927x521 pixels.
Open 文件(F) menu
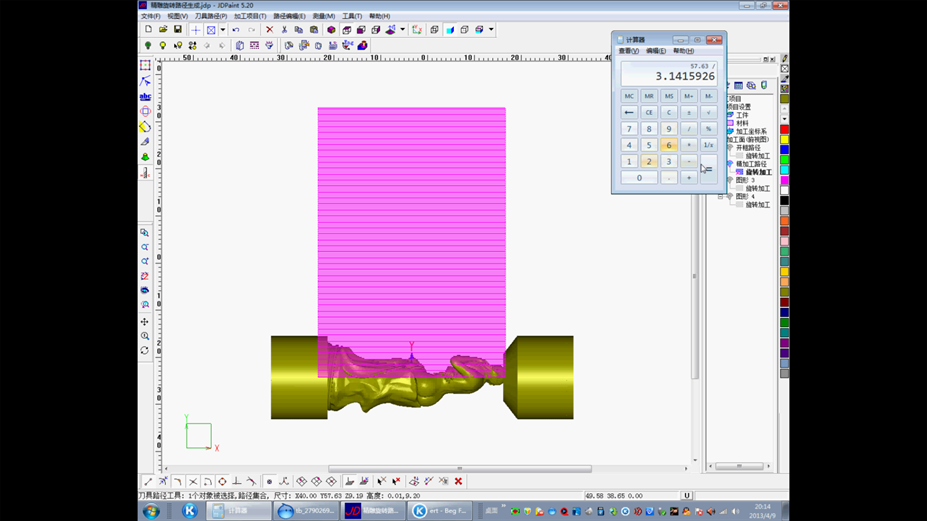(151, 16)
